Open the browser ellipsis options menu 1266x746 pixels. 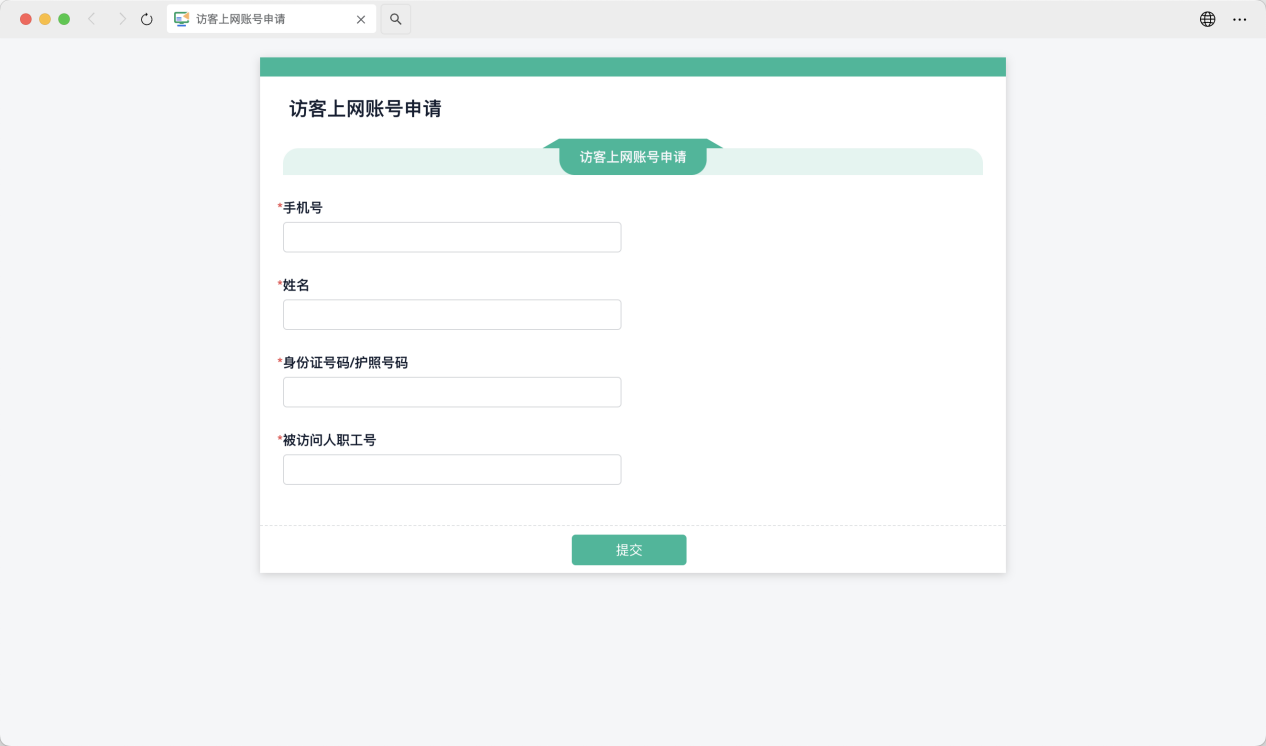[1240, 18]
